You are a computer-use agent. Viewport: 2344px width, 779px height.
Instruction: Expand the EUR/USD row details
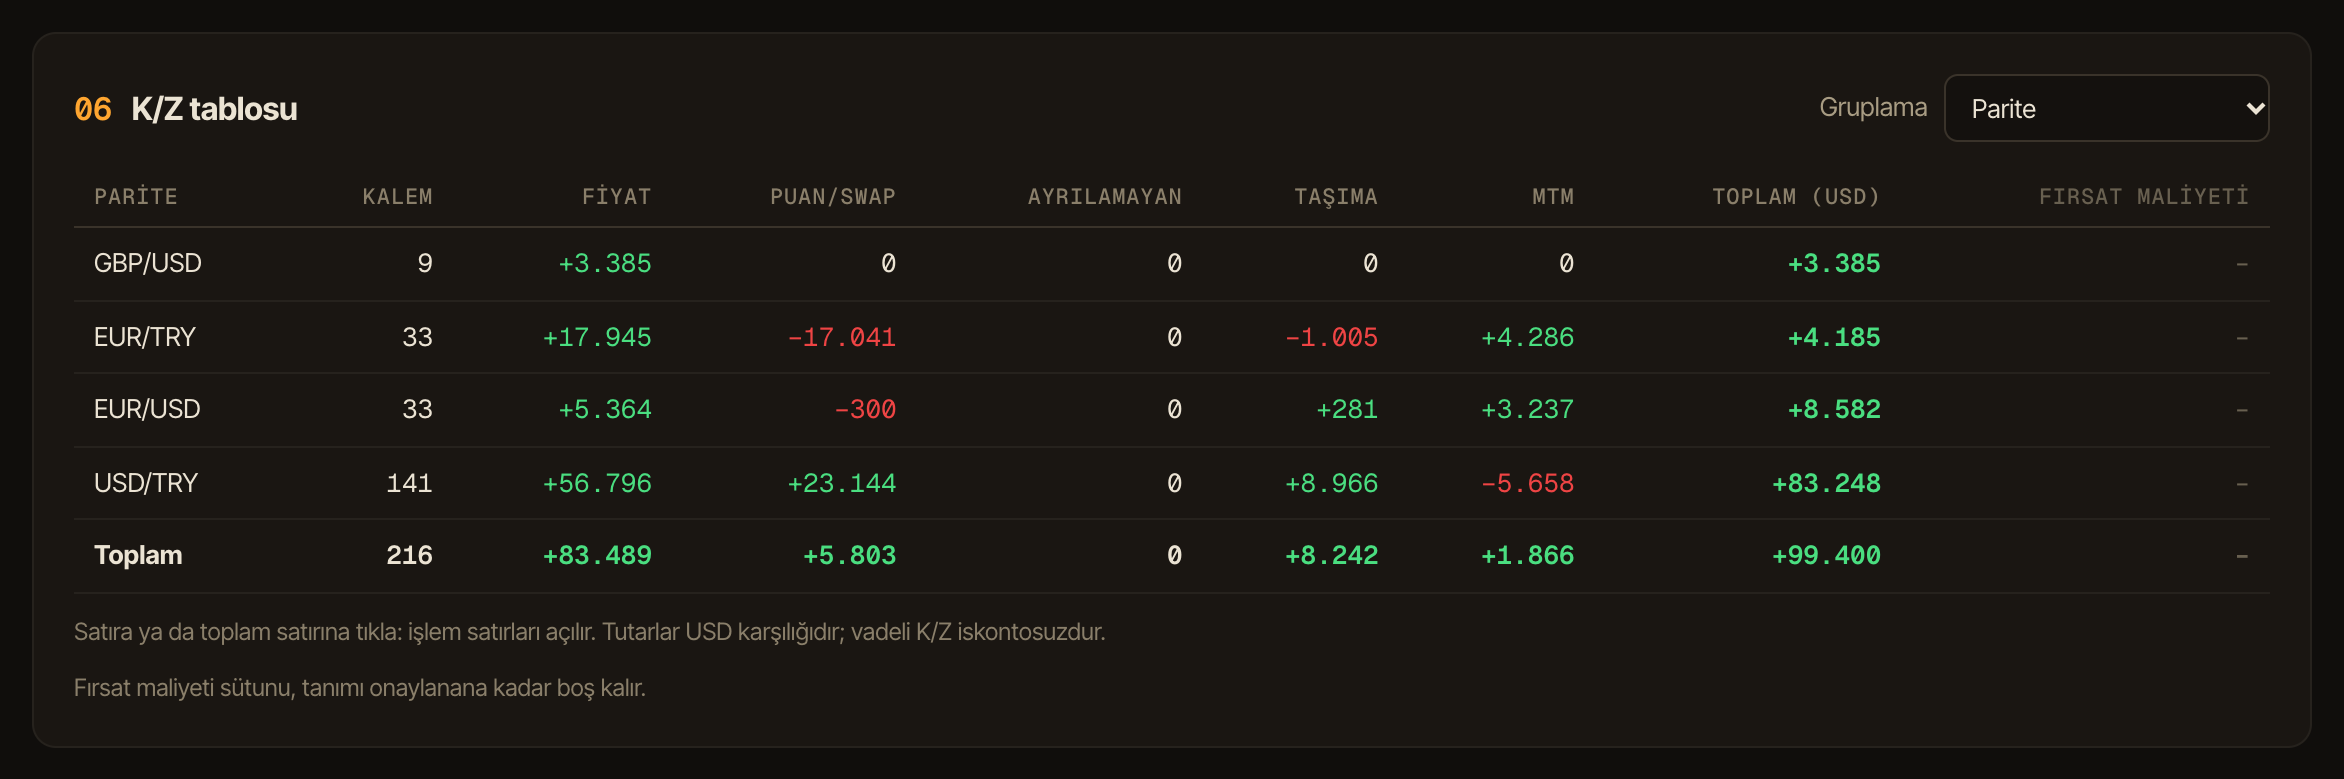(1171, 410)
